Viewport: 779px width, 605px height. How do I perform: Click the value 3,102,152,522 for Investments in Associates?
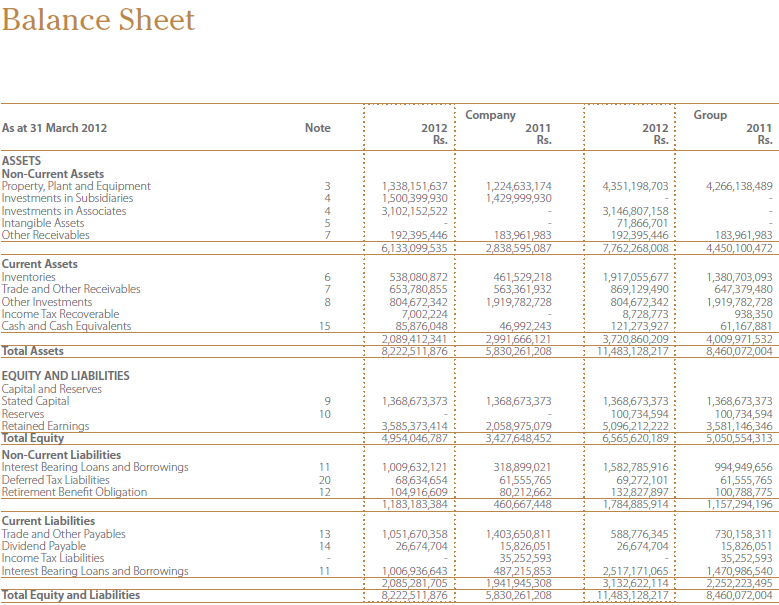[415, 211]
